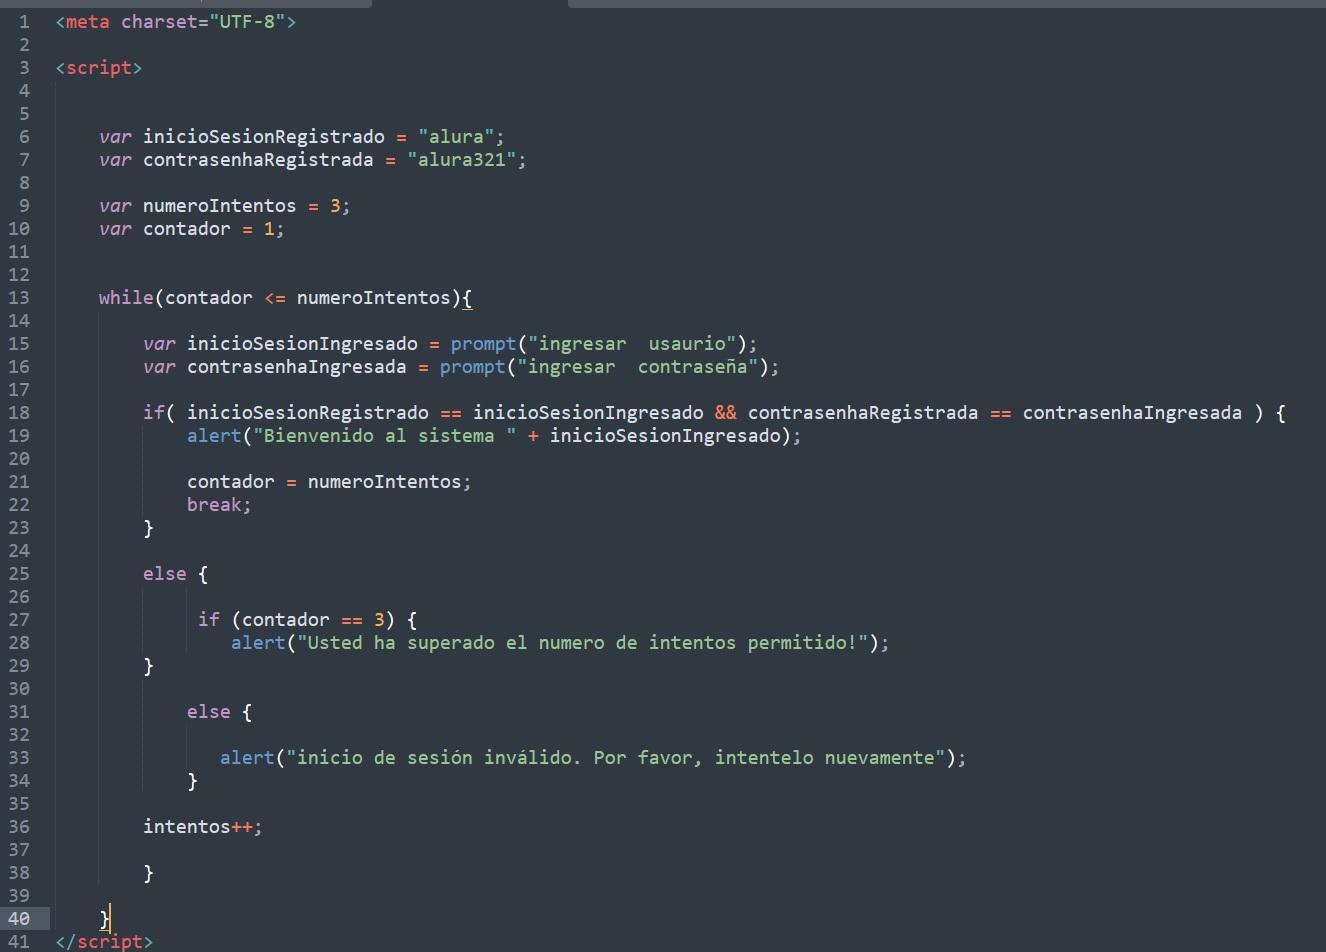Click the number 3 assigned on line 9
1326x952 pixels.
click(335, 205)
